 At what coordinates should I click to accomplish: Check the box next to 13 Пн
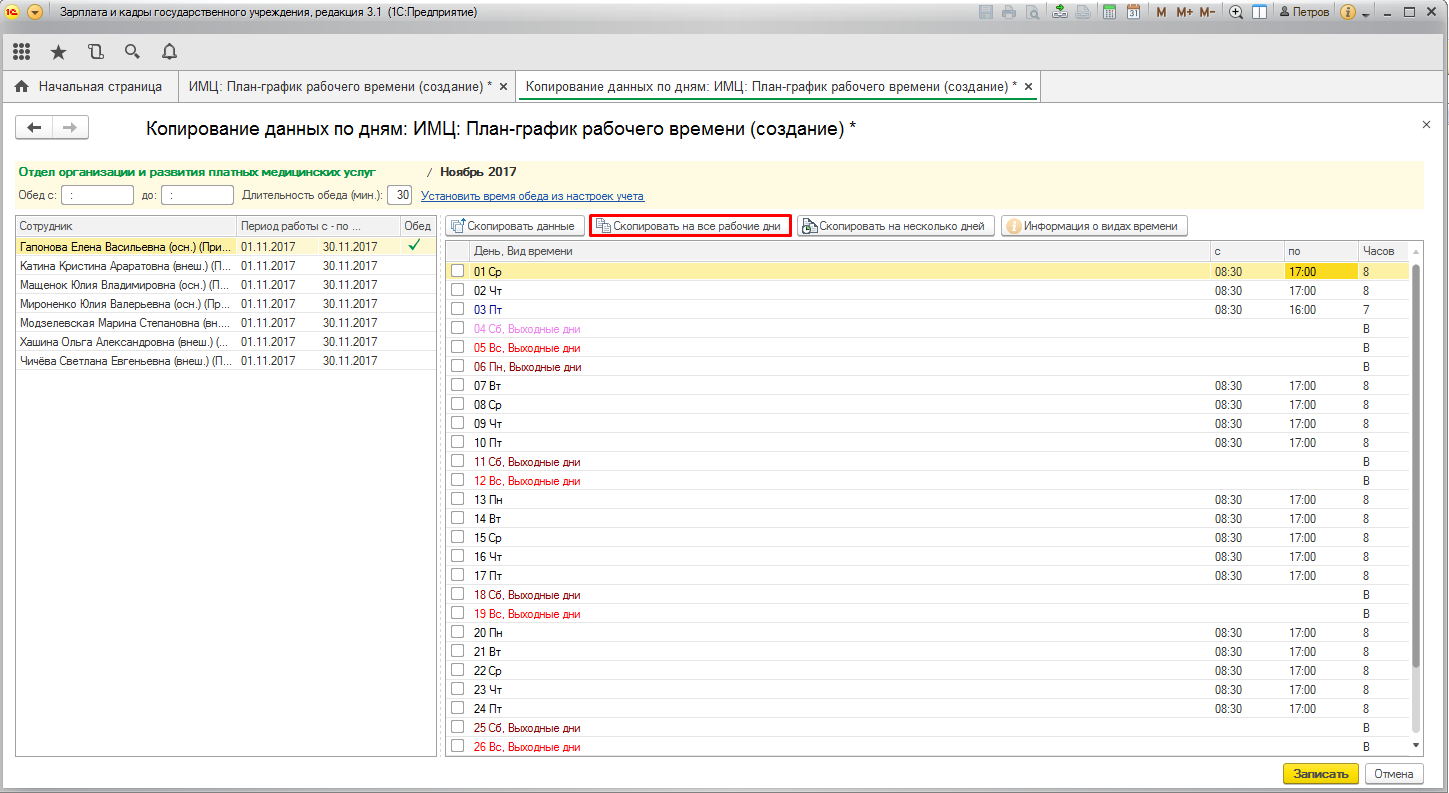coord(457,499)
